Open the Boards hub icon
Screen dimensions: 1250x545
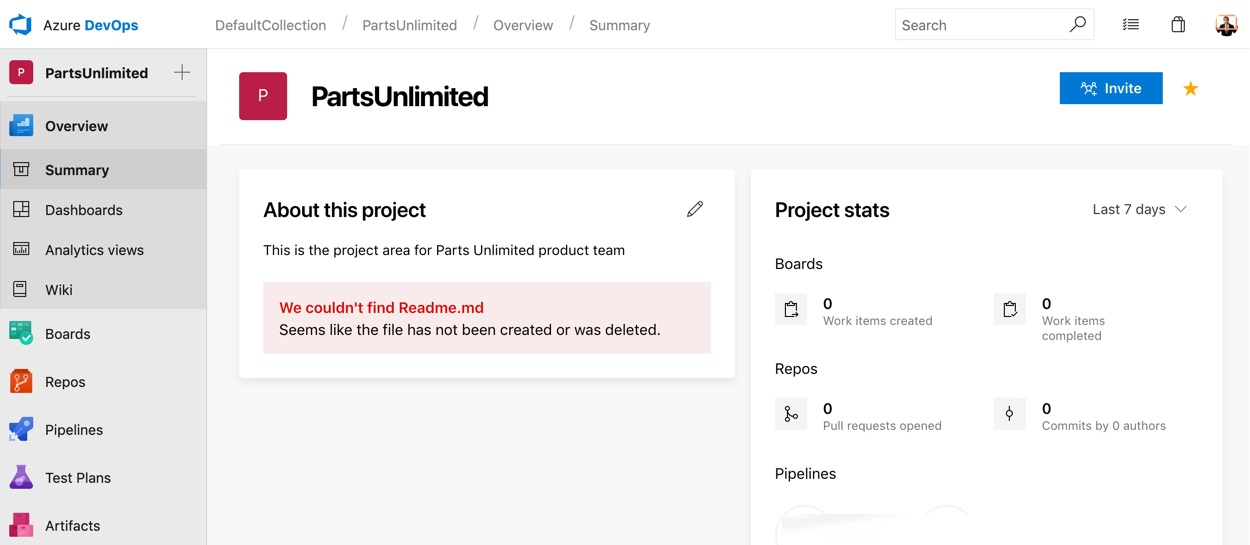(x=21, y=334)
